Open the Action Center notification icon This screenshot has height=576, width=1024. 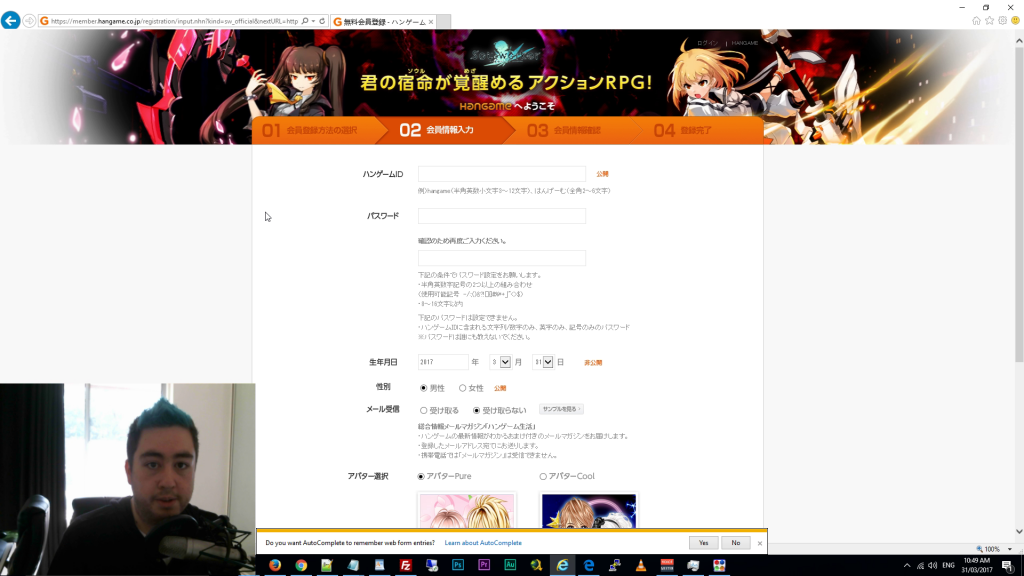pyautogui.click(x=1008, y=566)
